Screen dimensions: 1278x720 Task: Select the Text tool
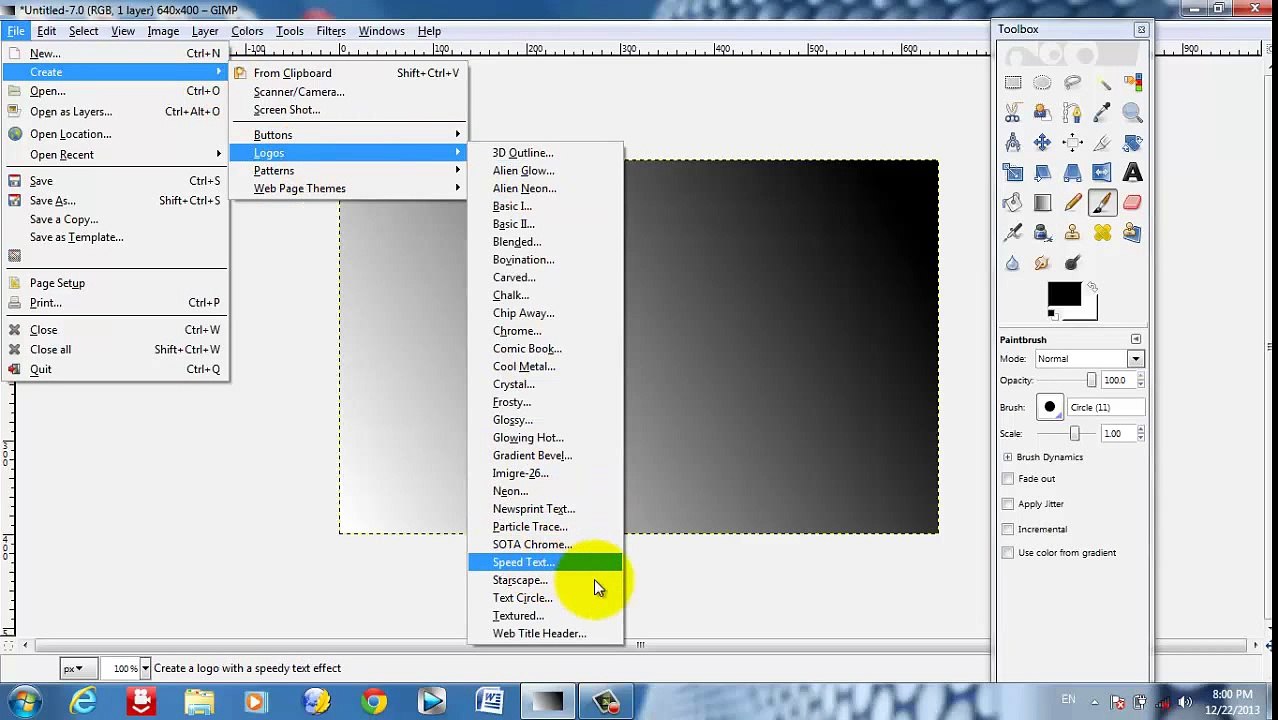pyautogui.click(x=1132, y=173)
